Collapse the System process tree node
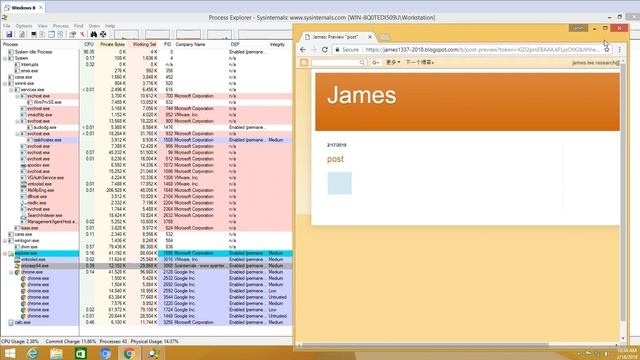640x360 pixels. (x=5, y=58)
